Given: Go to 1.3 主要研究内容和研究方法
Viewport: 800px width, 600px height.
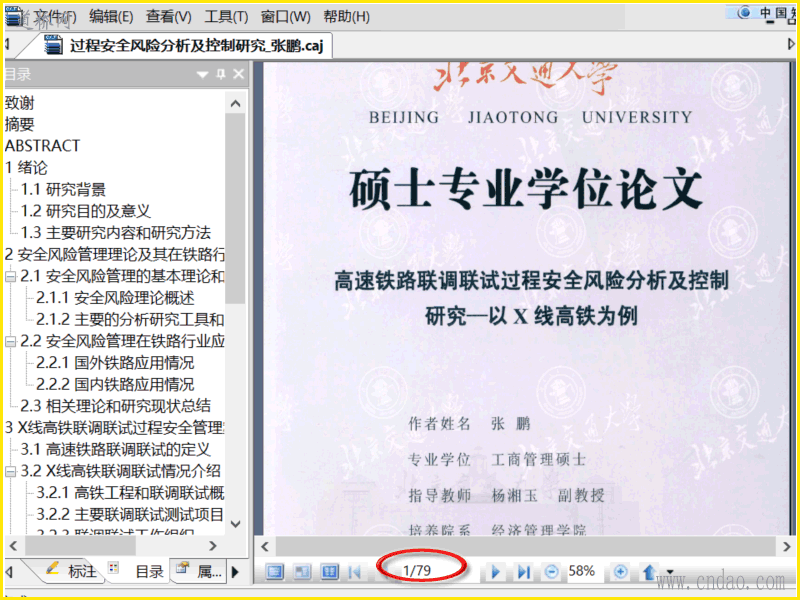Looking at the screenshot, I should pyautogui.click(x=116, y=233).
